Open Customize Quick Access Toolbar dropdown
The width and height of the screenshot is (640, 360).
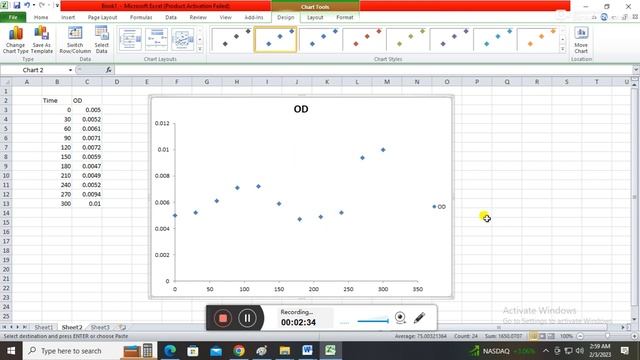tap(57, 6)
